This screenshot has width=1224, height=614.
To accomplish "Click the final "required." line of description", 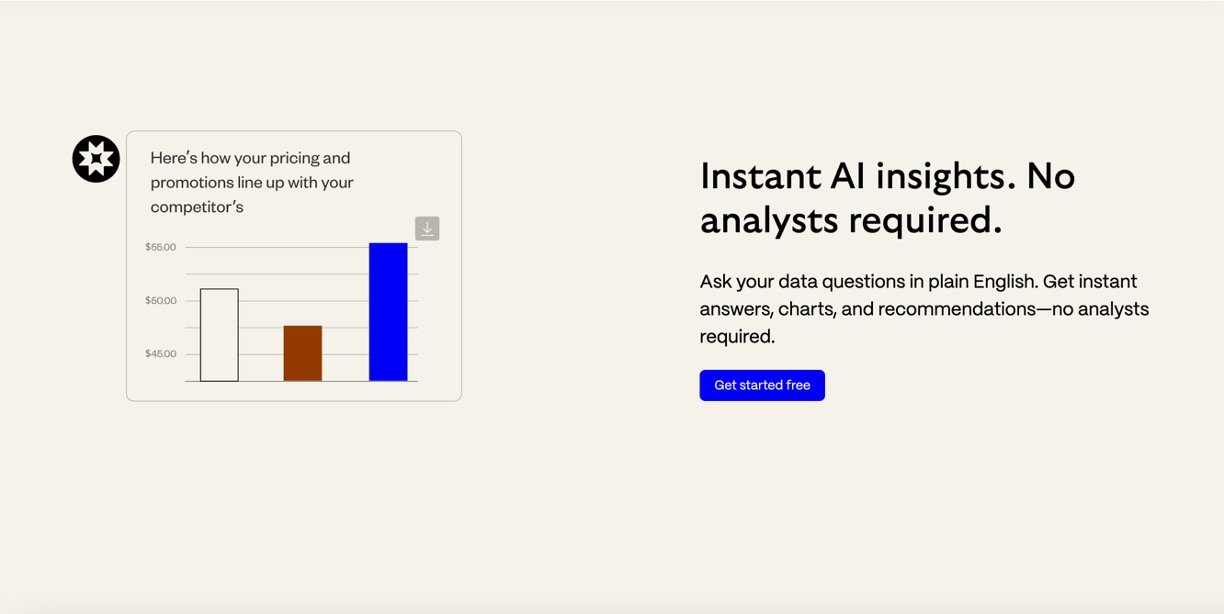I will 737,337.
